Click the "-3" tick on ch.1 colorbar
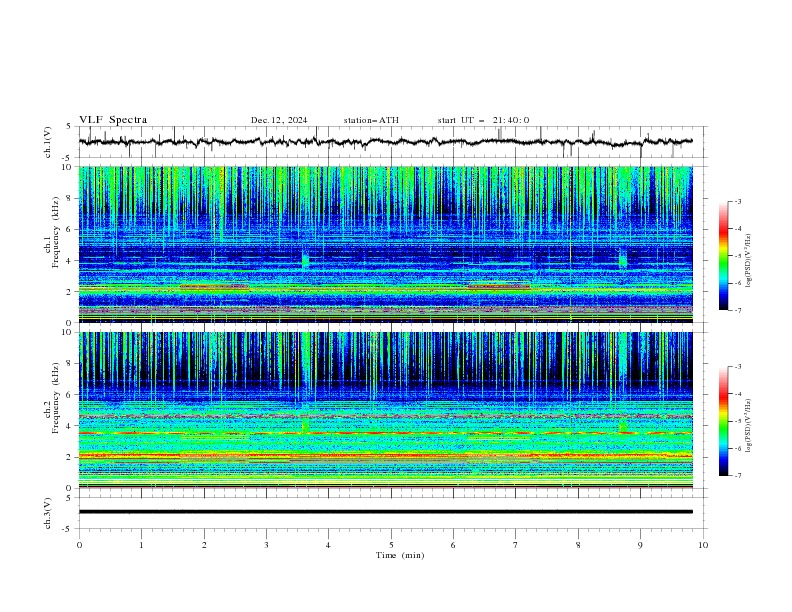The width and height of the screenshot is (792, 612). (737, 201)
